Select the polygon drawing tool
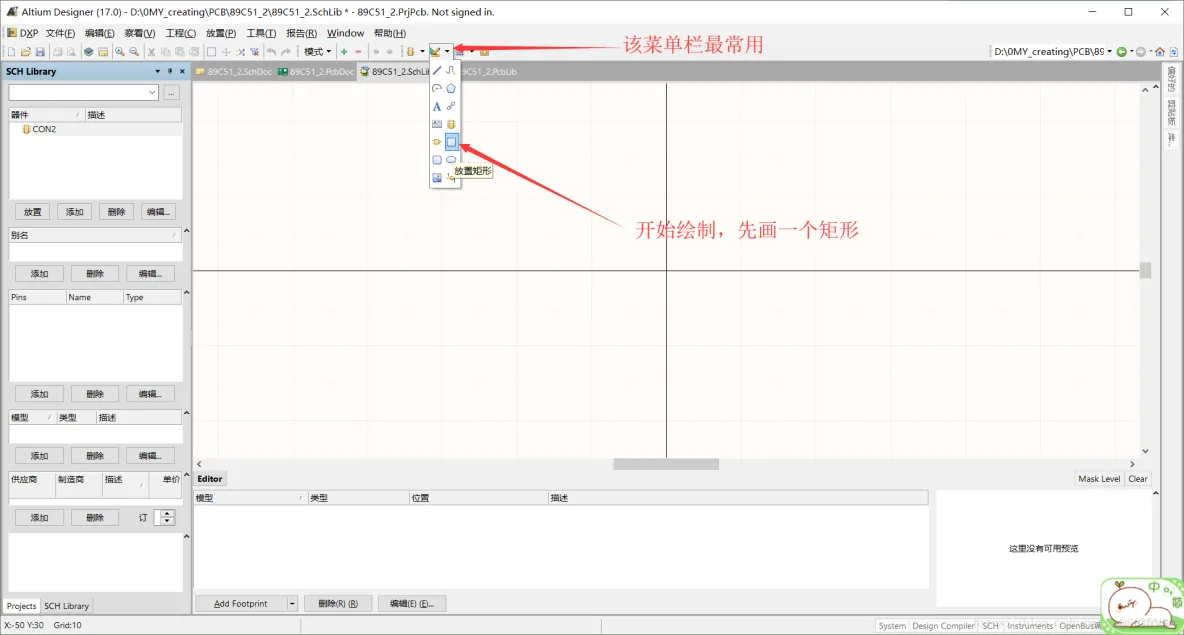Image resolution: width=1184 pixels, height=635 pixels. coord(451,88)
